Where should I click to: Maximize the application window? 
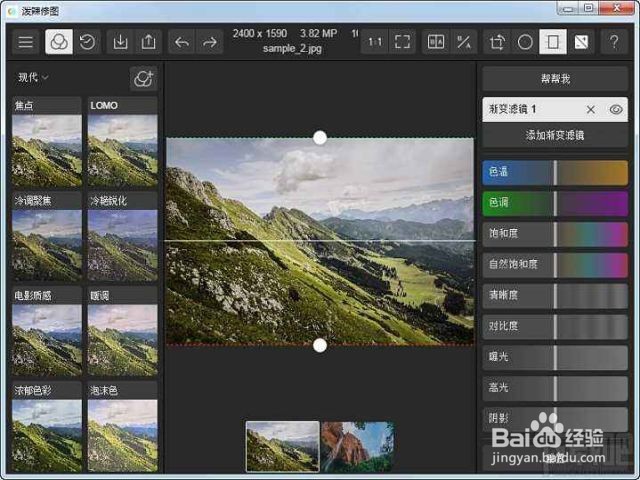point(588,8)
